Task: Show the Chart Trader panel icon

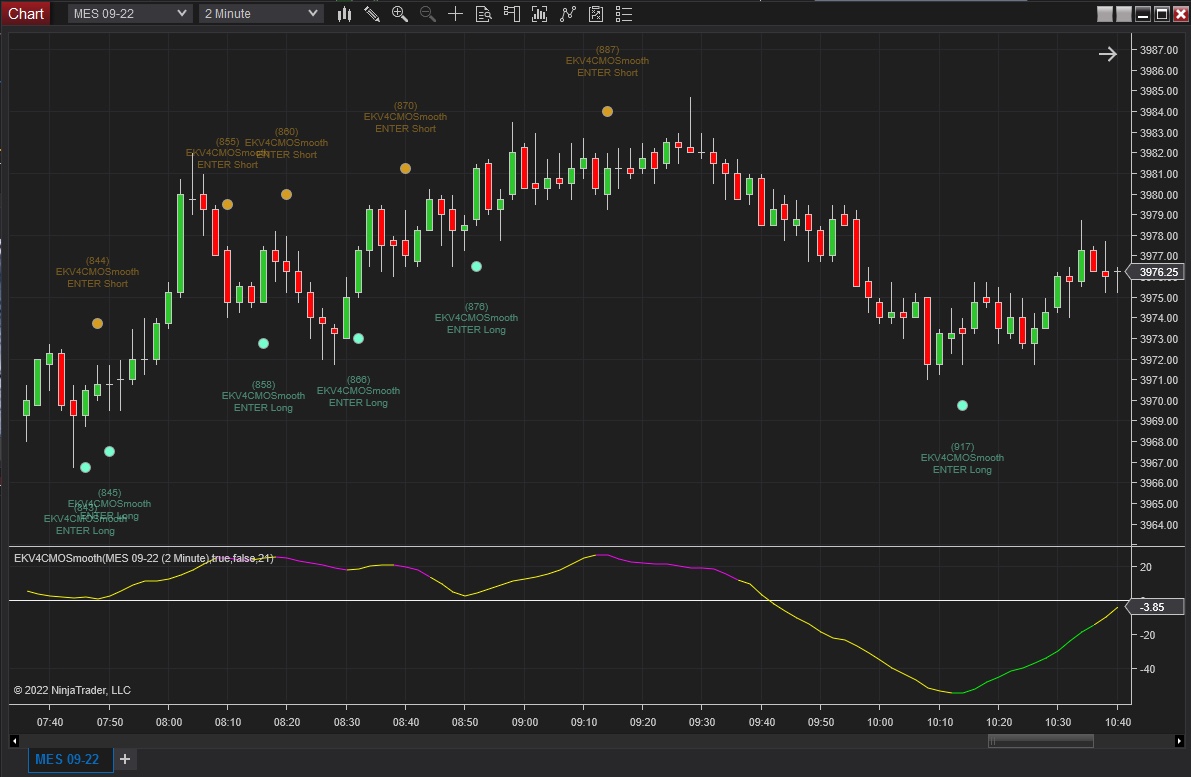Action: pos(511,14)
